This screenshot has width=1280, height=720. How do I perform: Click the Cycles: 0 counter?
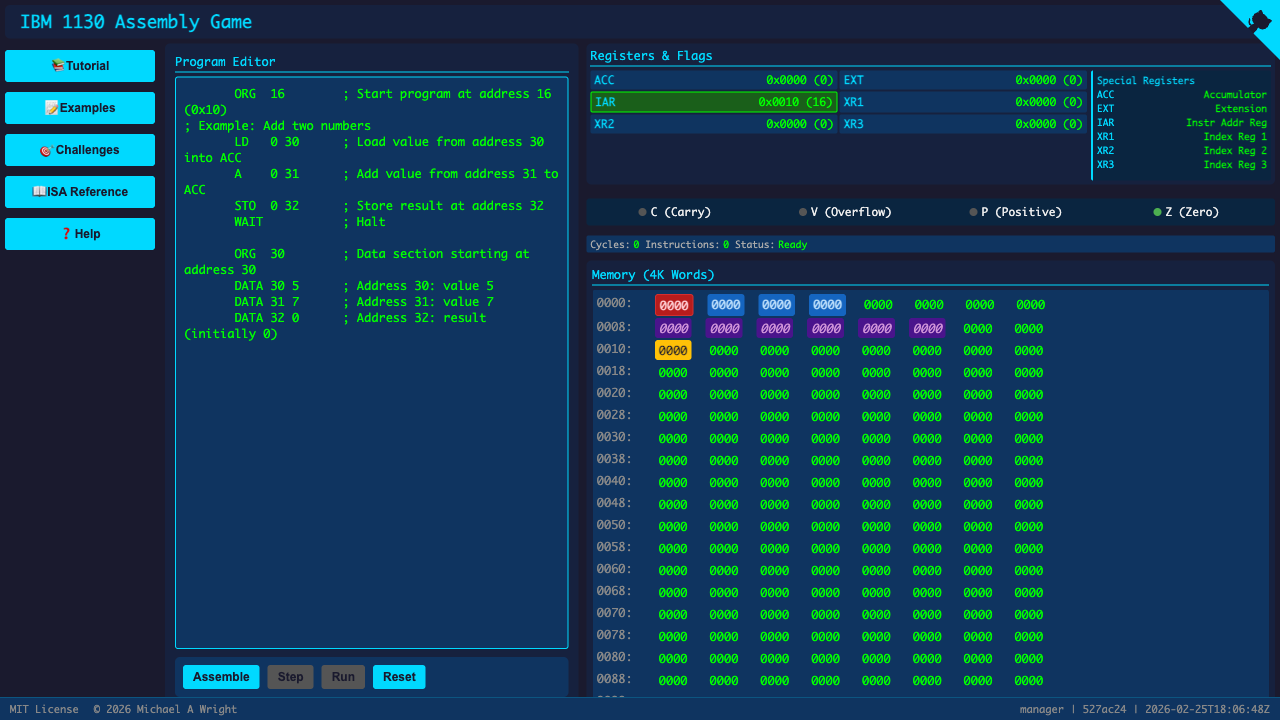[x=615, y=244]
